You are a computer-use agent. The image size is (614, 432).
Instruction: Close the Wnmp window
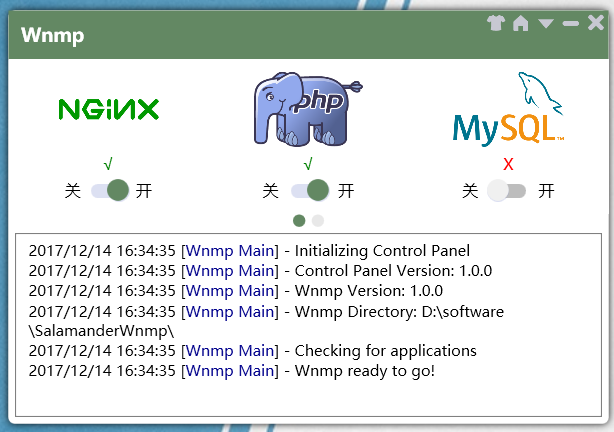[596, 23]
